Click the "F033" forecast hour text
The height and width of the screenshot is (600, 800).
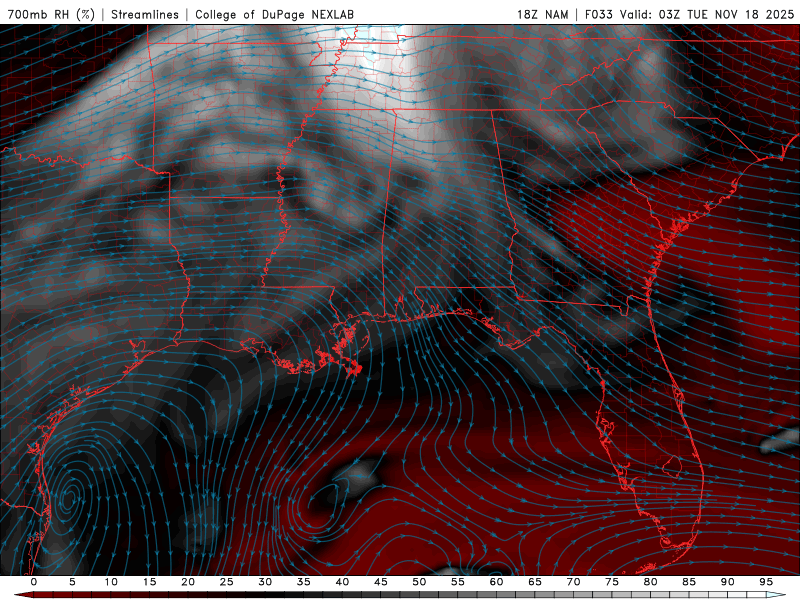pos(598,14)
